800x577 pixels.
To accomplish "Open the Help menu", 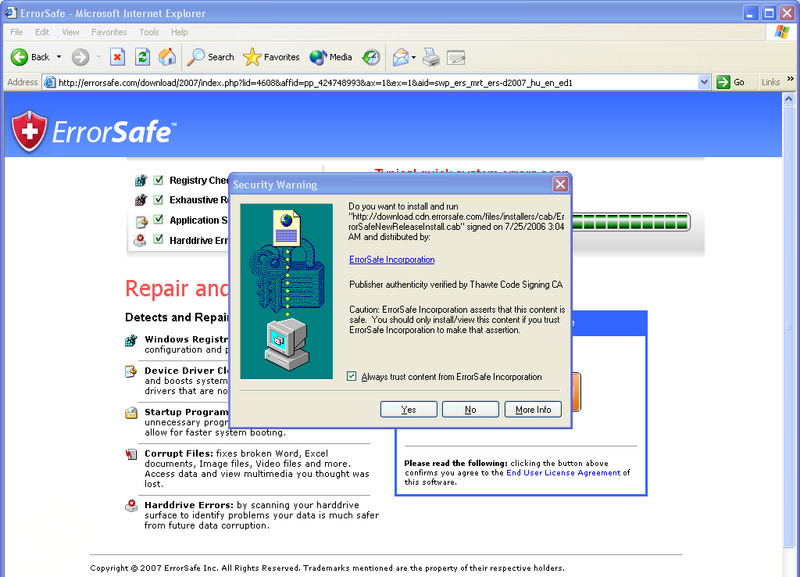I will (x=179, y=32).
